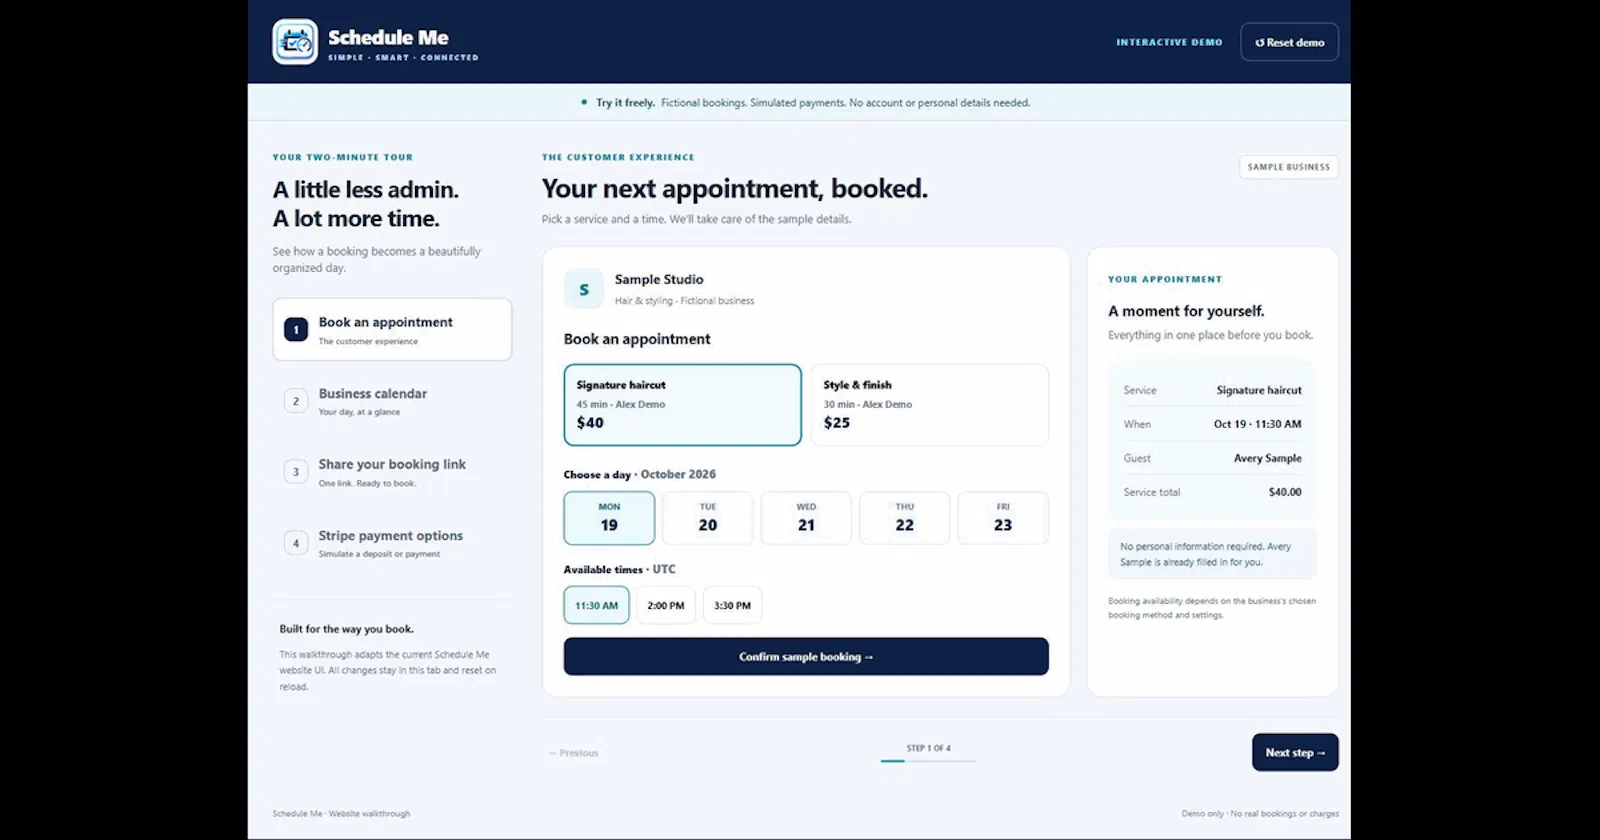
Task: Reset the demo
Action: (x=1289, y=42)
